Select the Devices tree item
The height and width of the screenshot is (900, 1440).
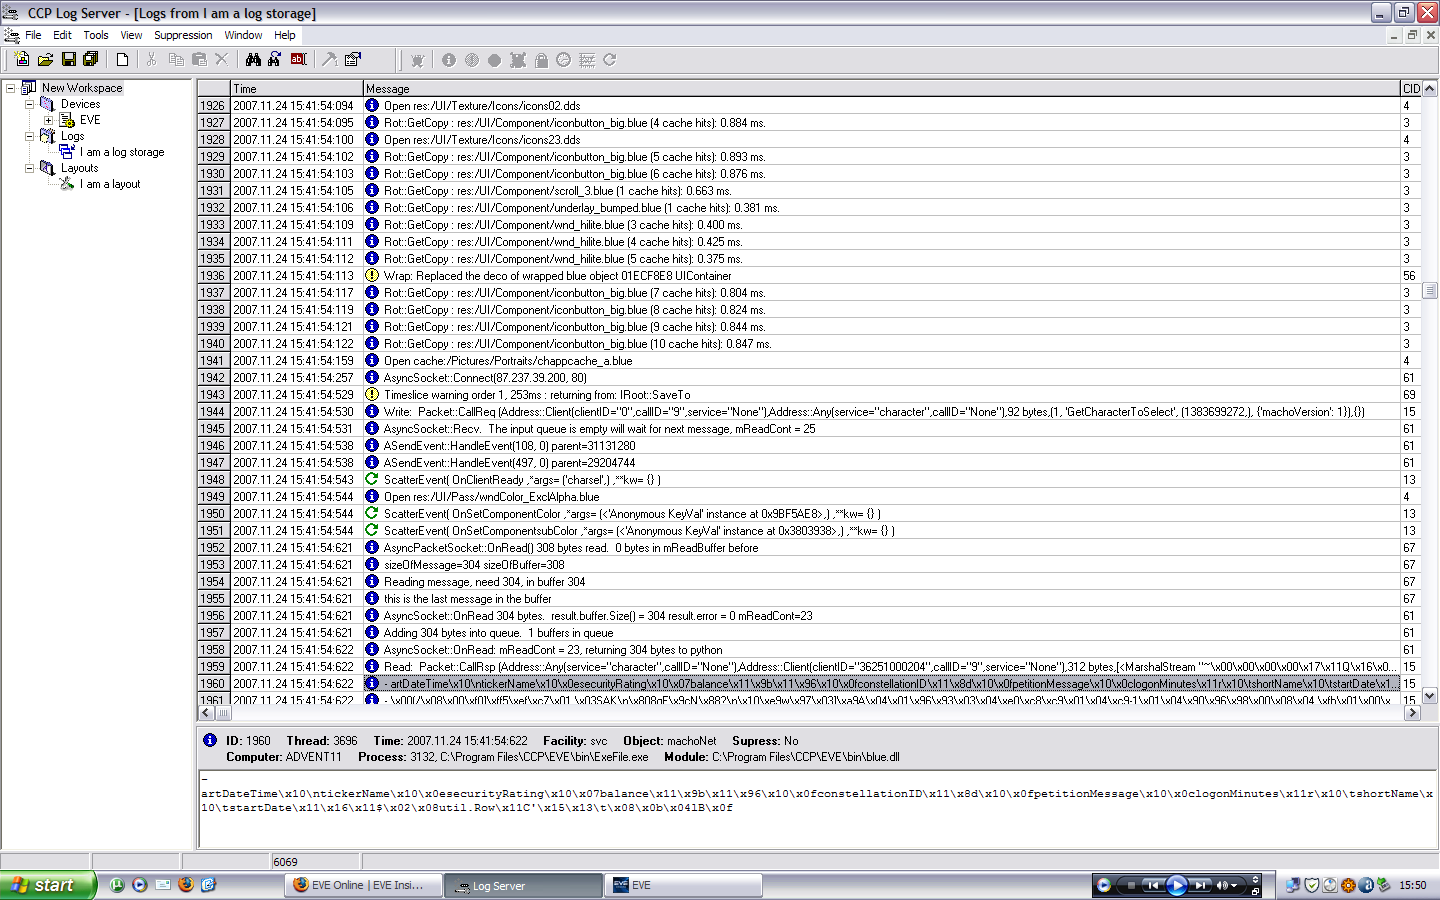point(80,104)
